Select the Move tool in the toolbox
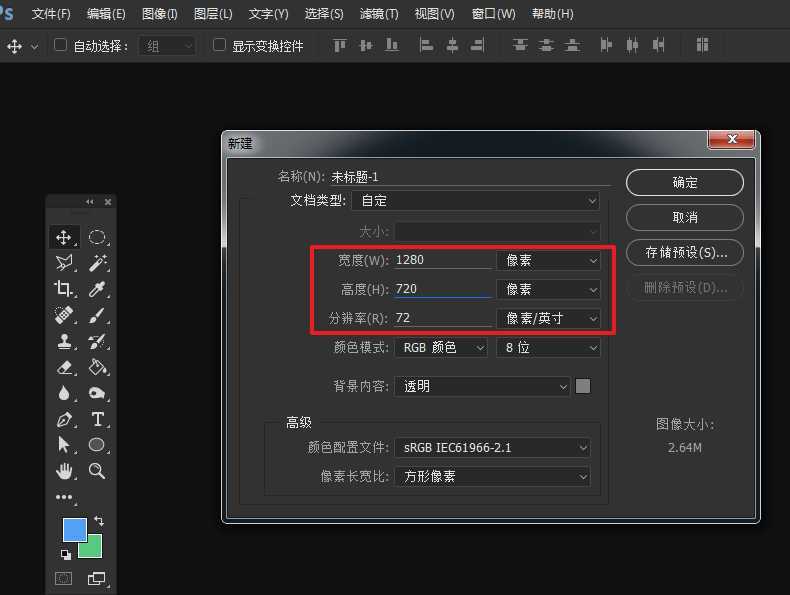 coord(64,237)
